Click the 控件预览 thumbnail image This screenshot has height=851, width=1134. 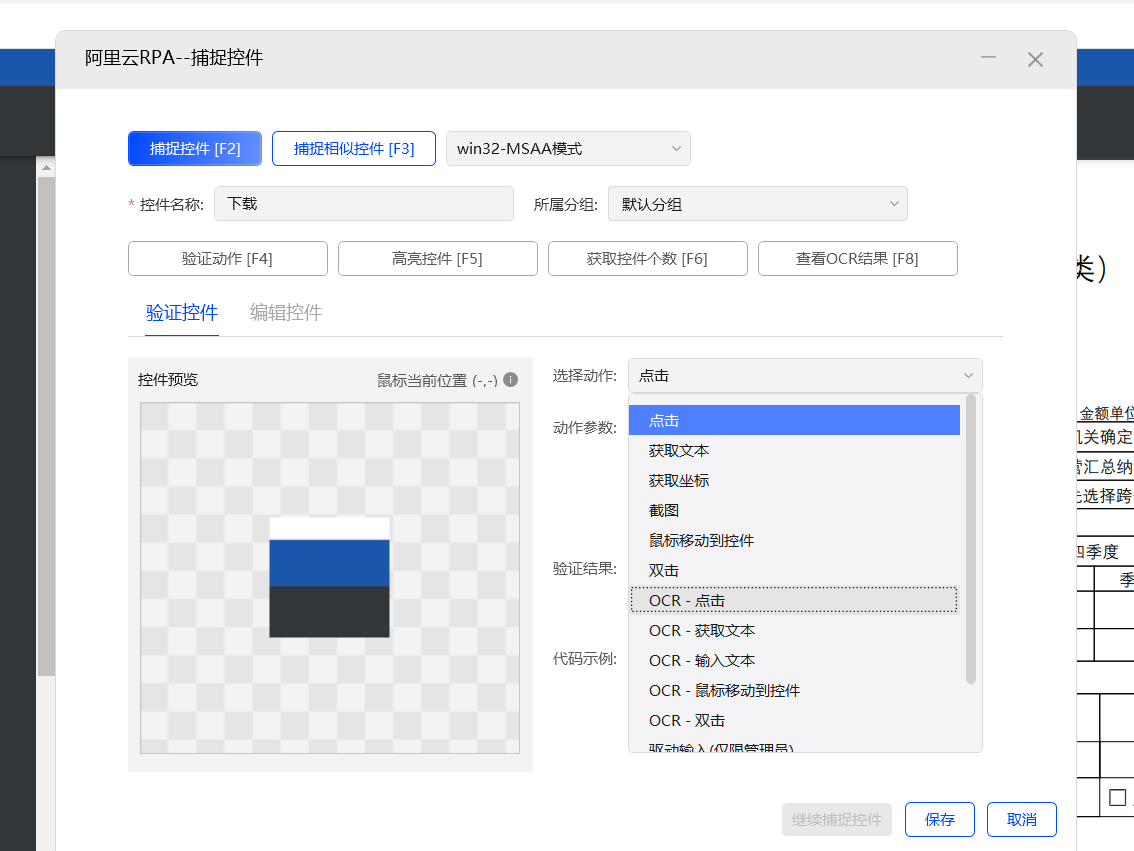(330, 577)
